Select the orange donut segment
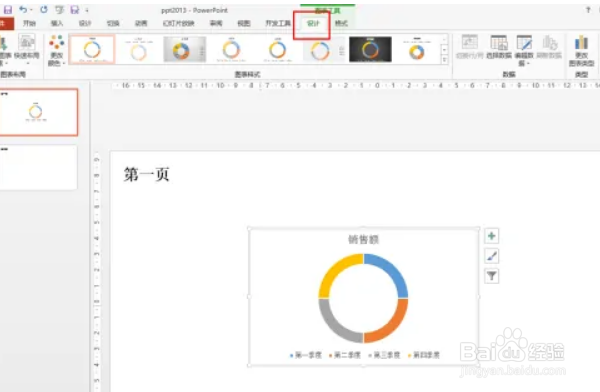 pyautogui.click(x=390, y=325)
